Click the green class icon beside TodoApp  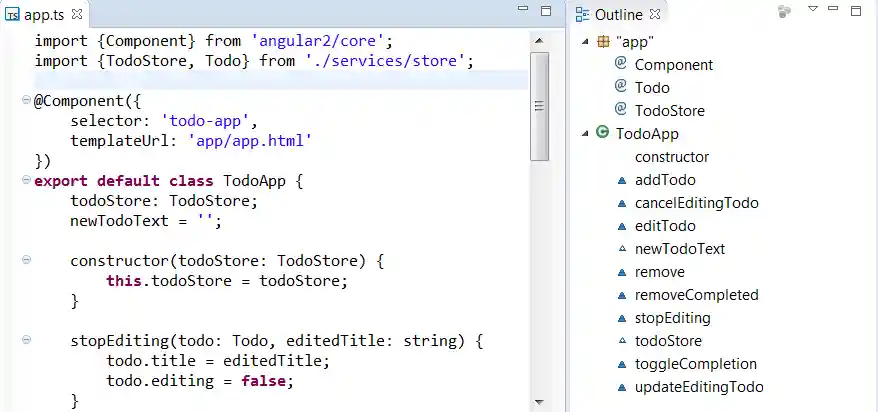click(603, 133)
